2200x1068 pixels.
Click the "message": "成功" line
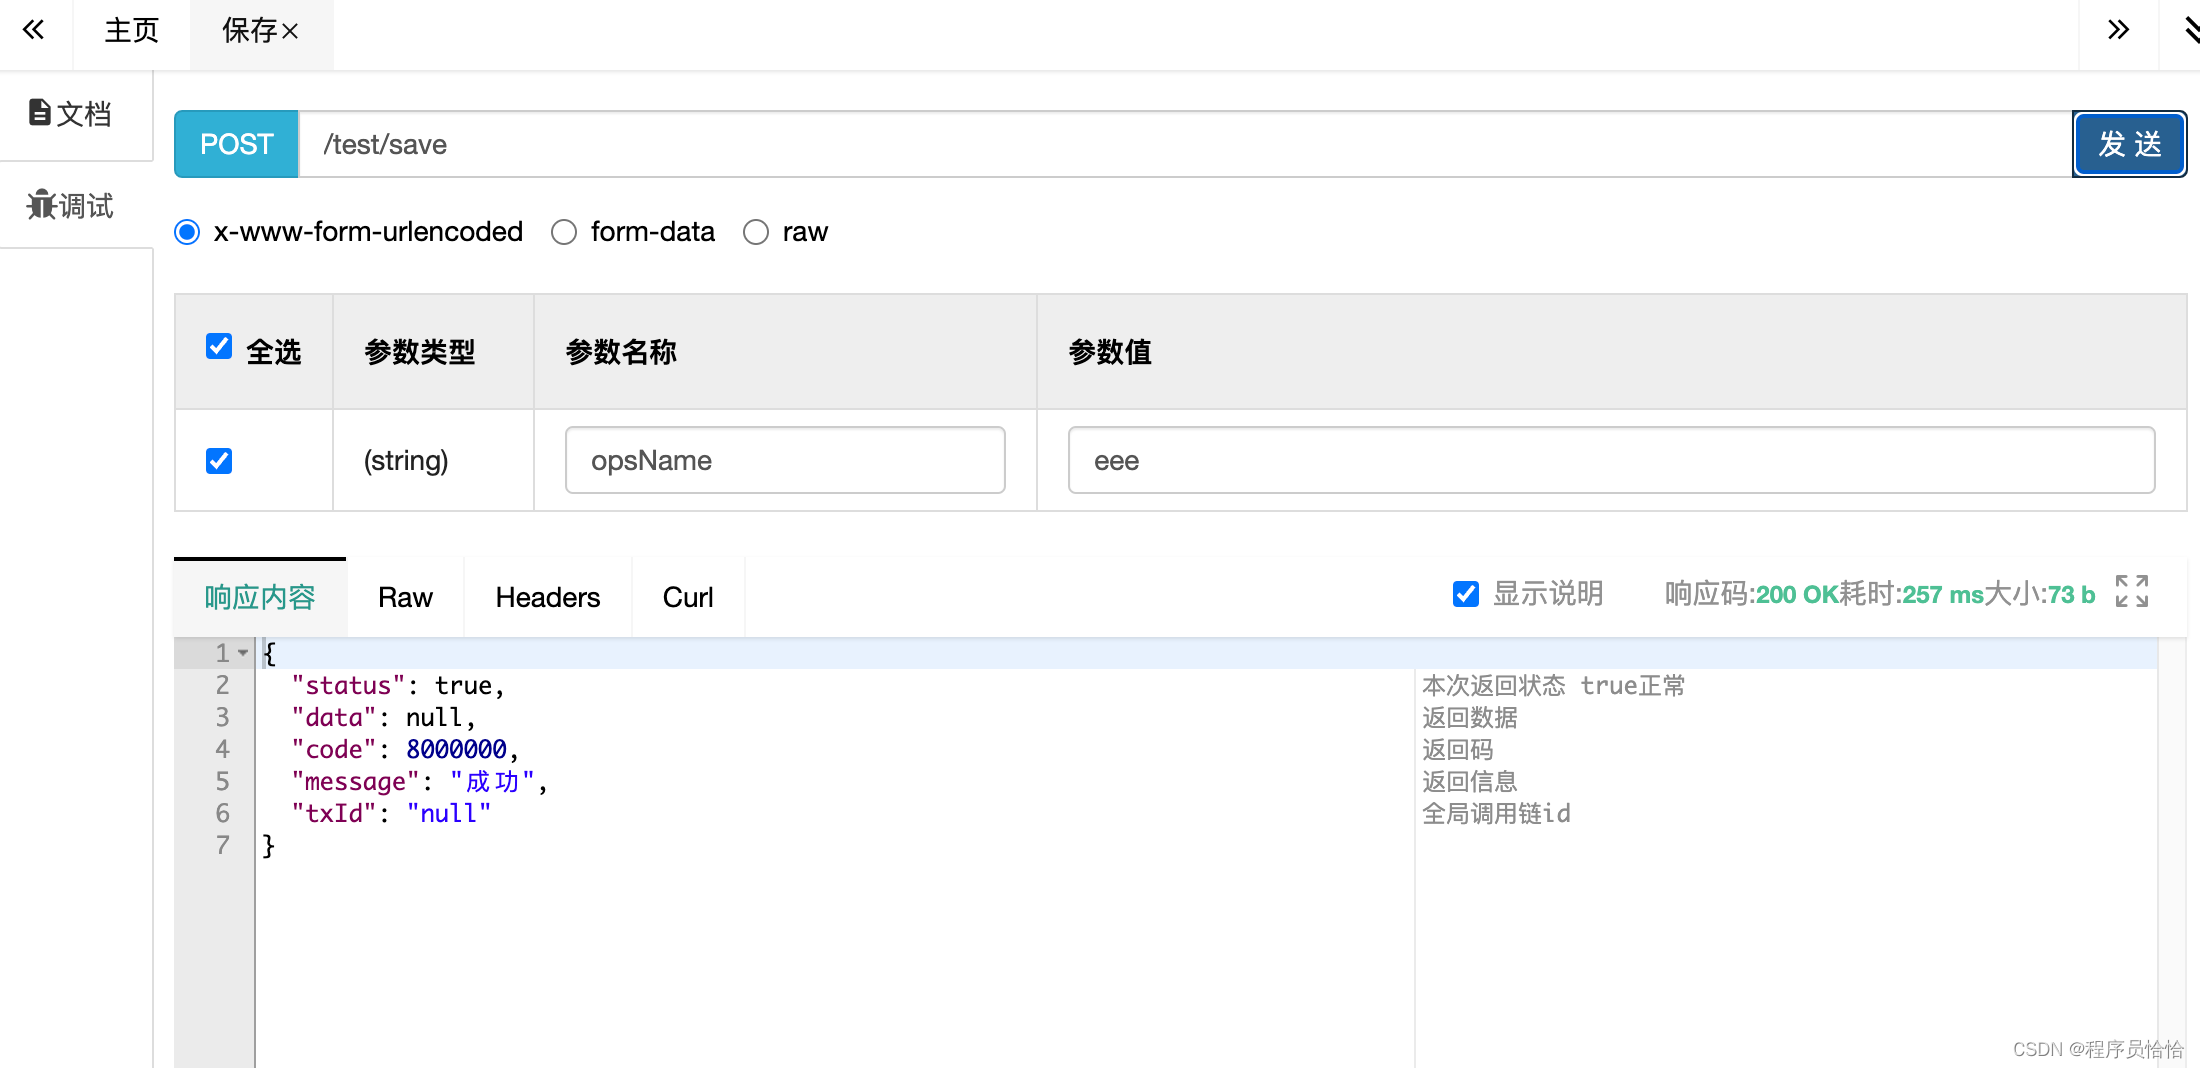(419, 781)
